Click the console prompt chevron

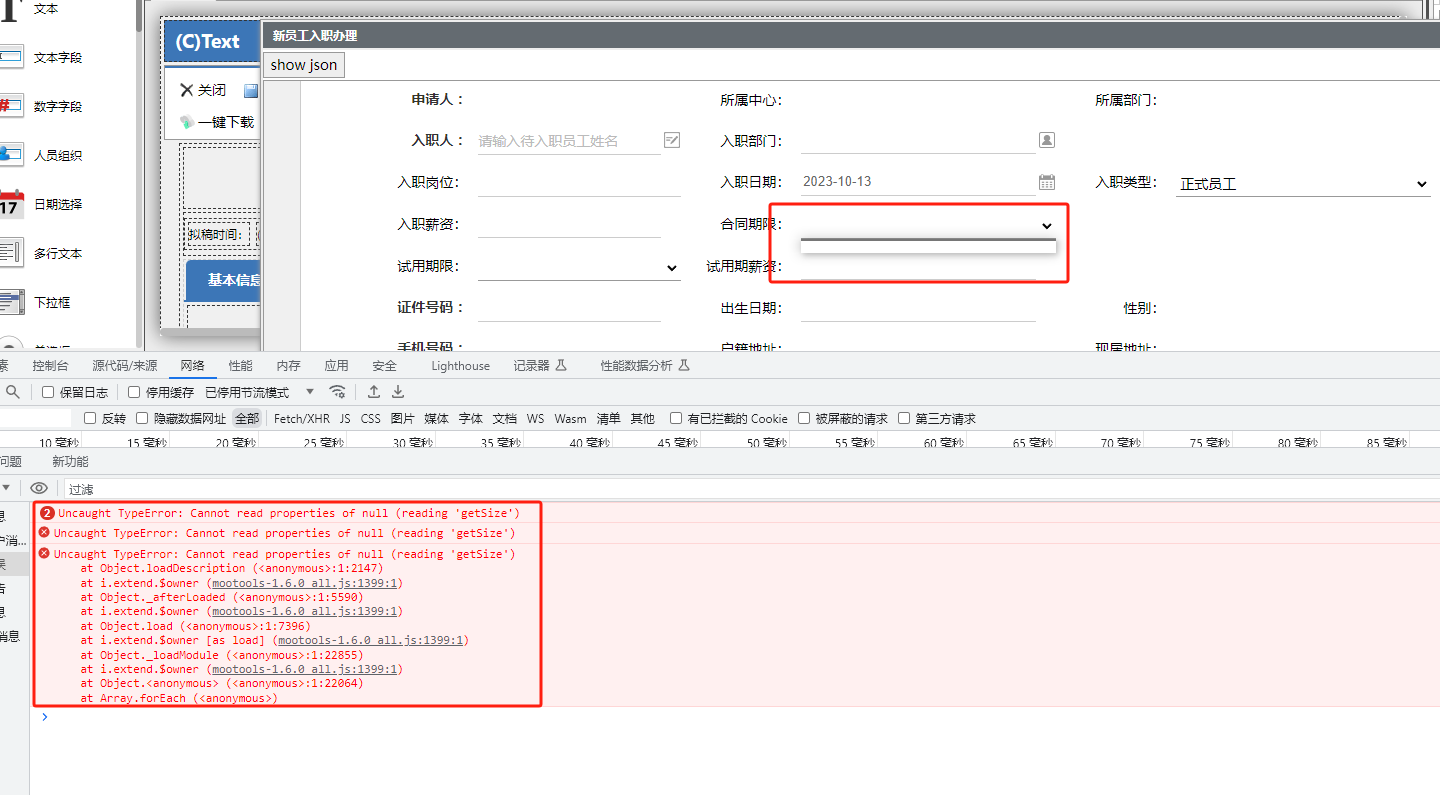[x=44, y=717]
